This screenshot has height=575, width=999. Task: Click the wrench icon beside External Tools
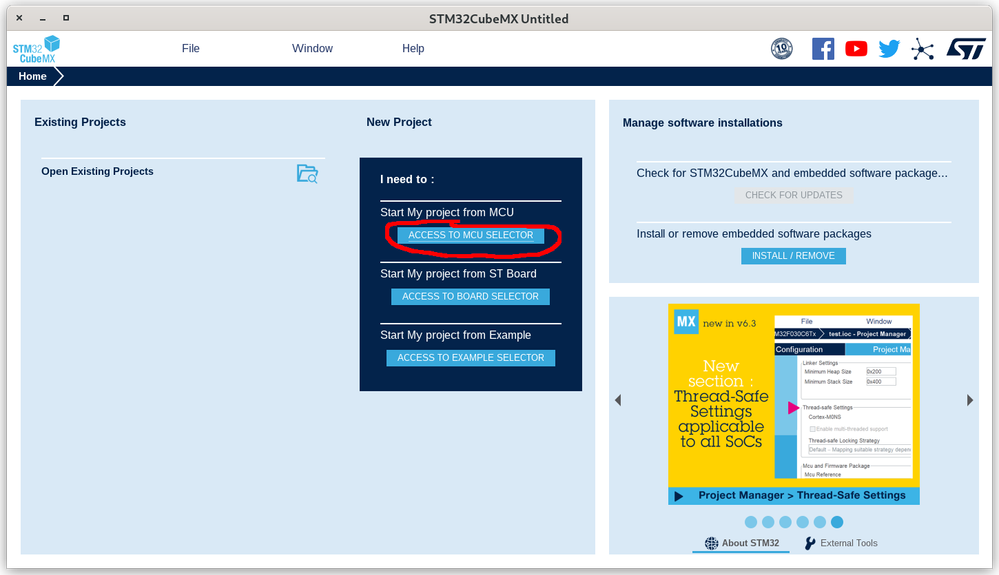[x=810, y=543]
